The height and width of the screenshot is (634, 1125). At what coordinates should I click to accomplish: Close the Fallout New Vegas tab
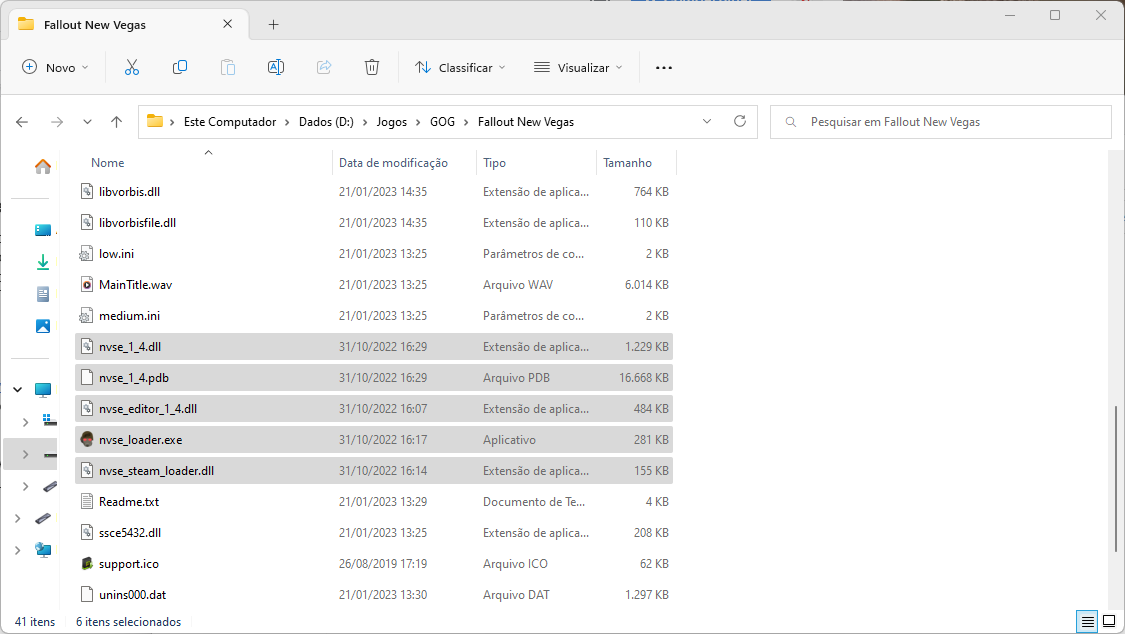pos(227,24)
